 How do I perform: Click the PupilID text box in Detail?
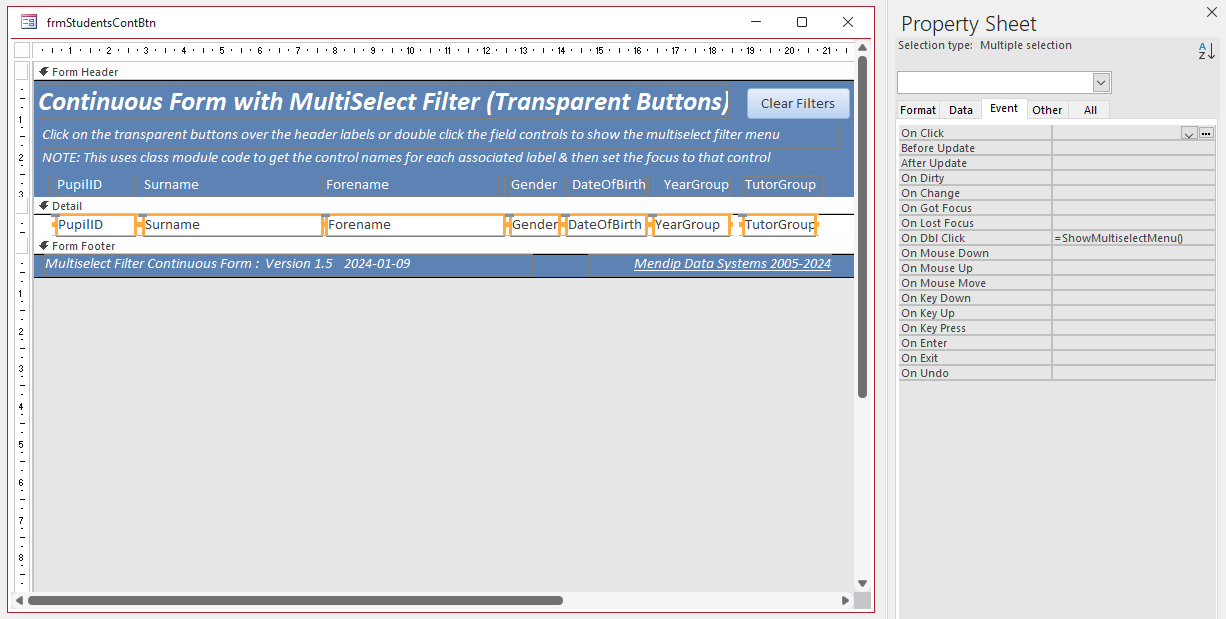pos(95,225)
